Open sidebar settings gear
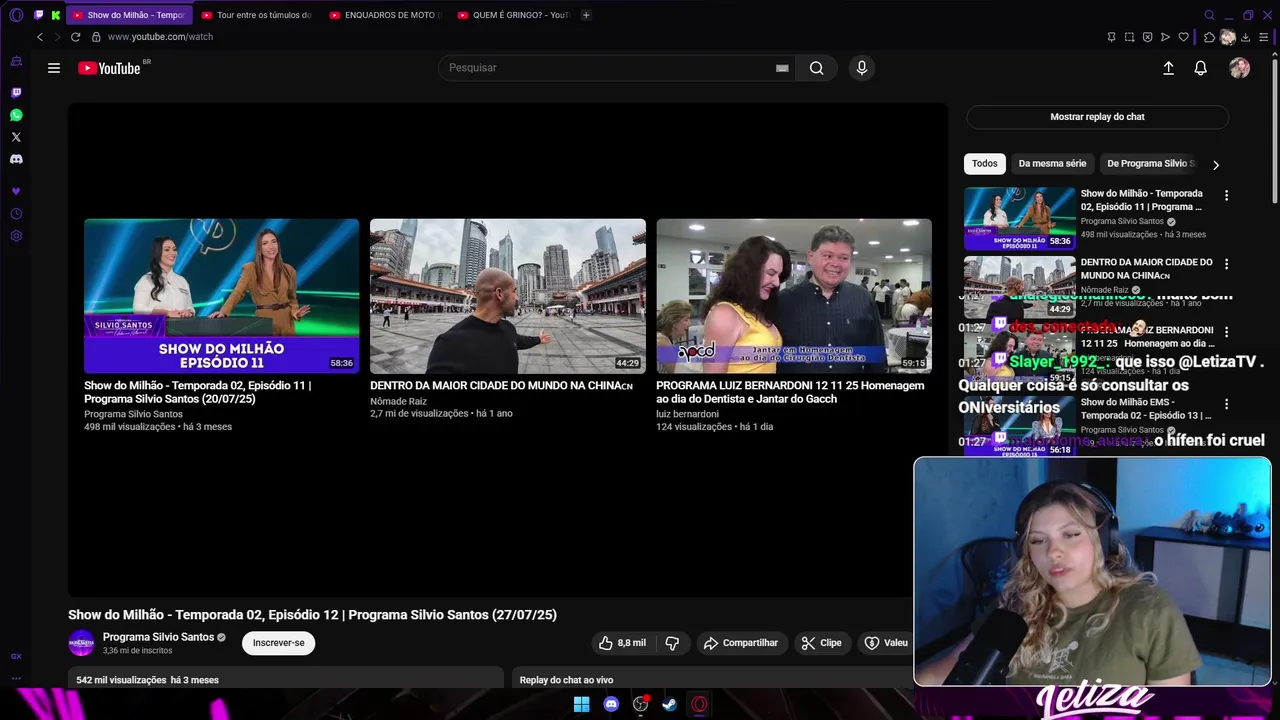The image size is (1280, 720). pyautogui.click(x=16, y=236)
